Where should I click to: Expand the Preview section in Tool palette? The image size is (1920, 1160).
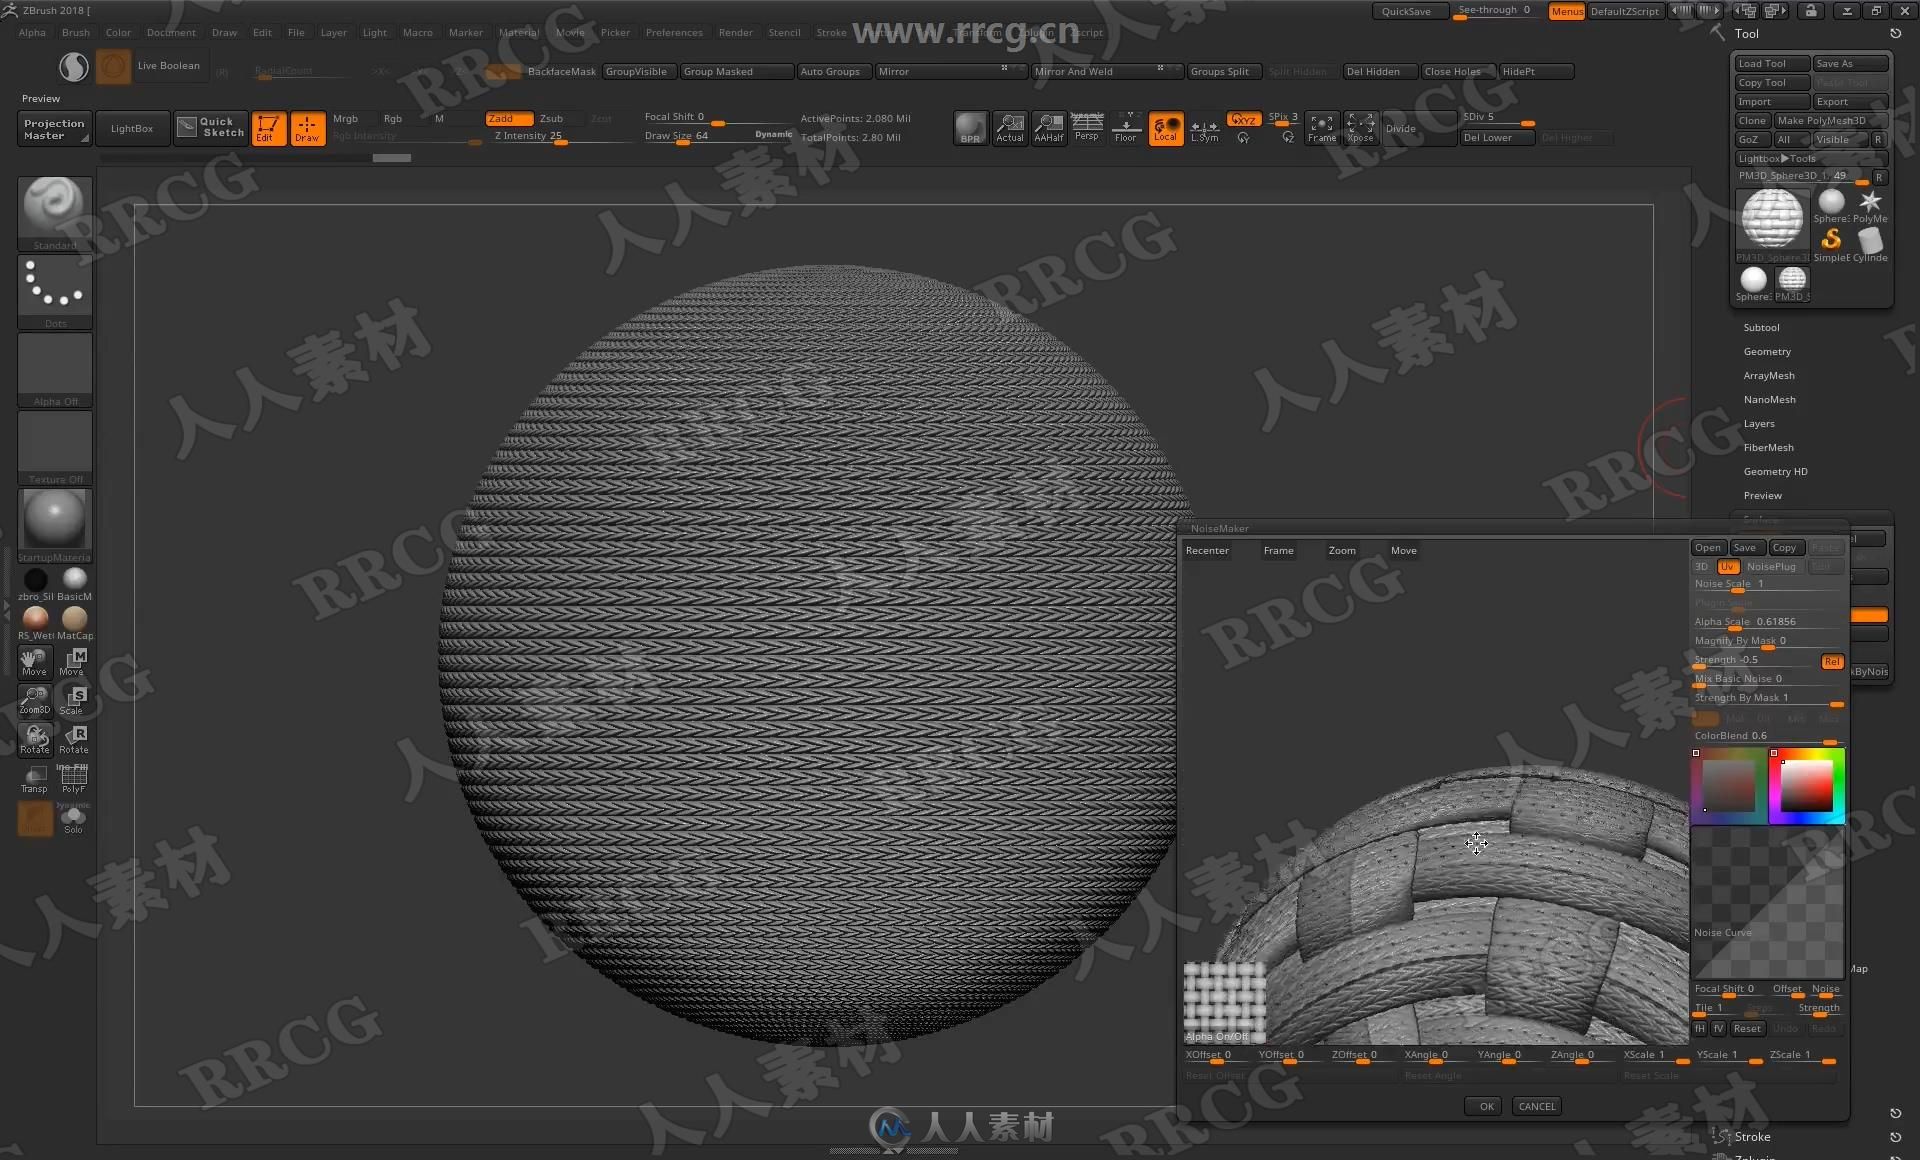(1762, 495)
